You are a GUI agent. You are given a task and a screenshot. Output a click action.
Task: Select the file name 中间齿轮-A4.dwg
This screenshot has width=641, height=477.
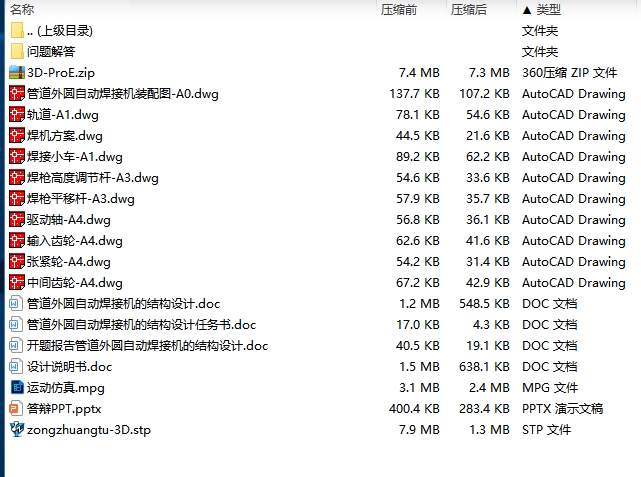click(75, 283)
